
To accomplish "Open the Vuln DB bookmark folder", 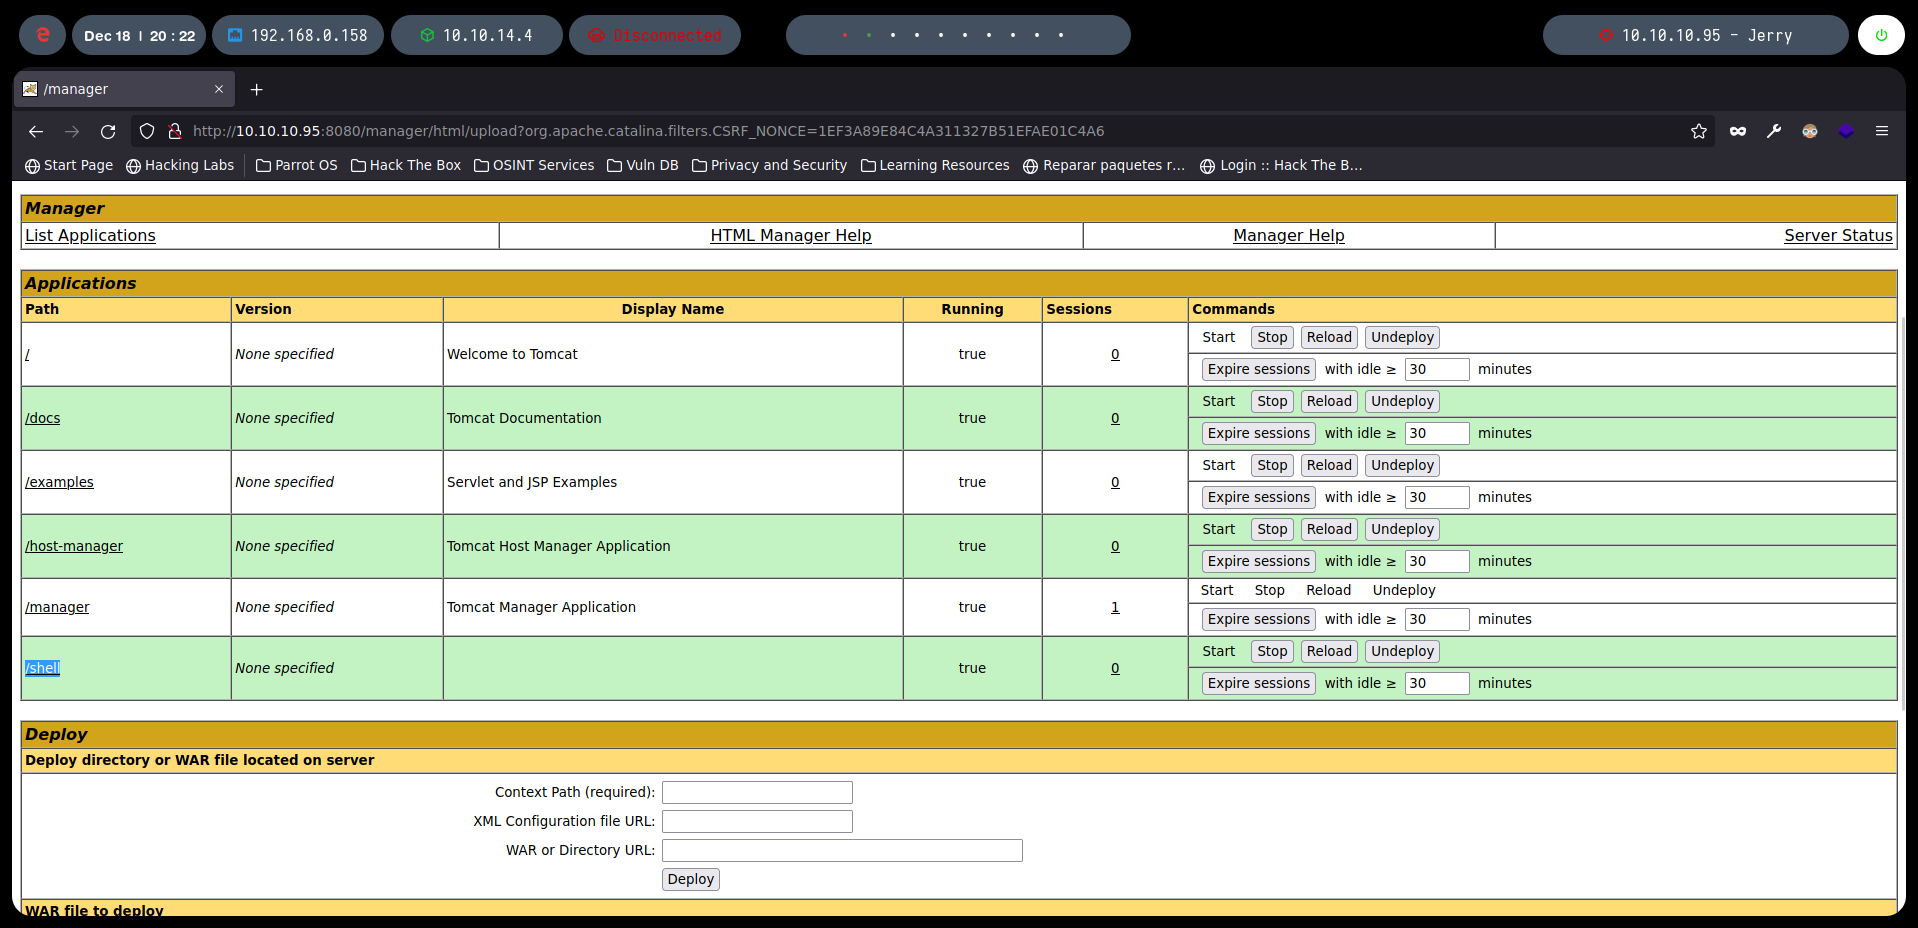I will coord(643,165).
